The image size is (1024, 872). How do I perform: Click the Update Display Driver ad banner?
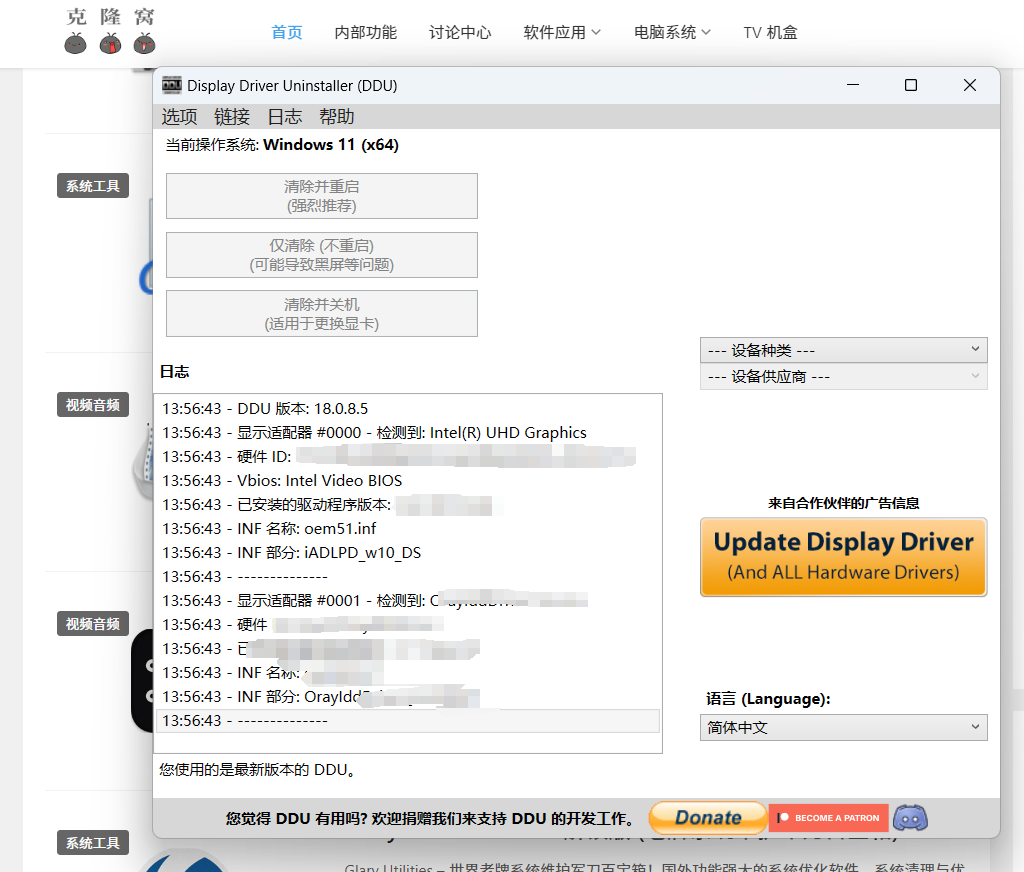pyautogui.click(x=843, y=557)
